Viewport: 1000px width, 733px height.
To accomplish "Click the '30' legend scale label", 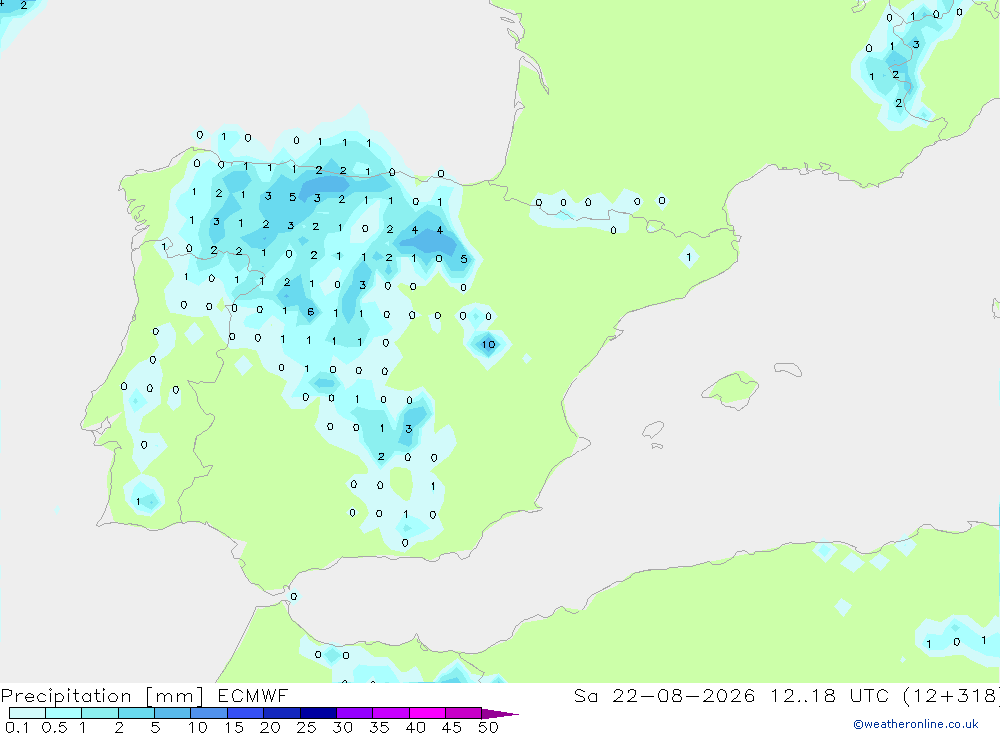I will (343, 727).
